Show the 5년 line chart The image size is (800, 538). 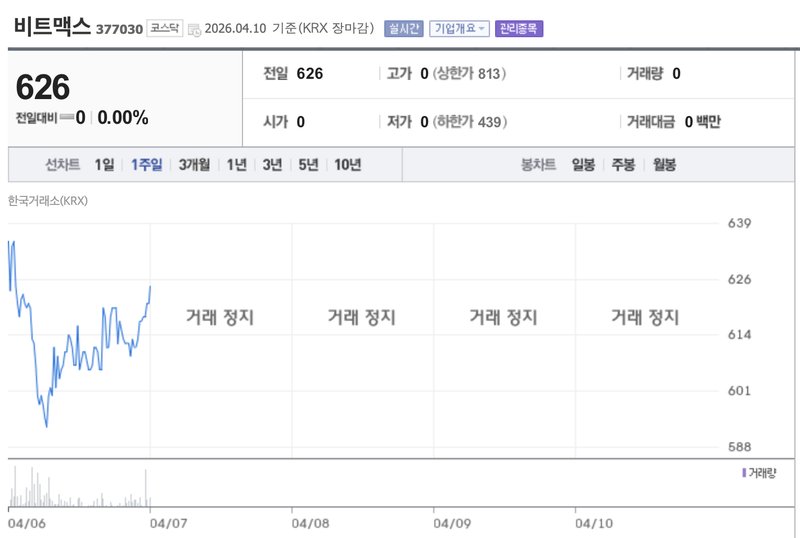[308, 165]
